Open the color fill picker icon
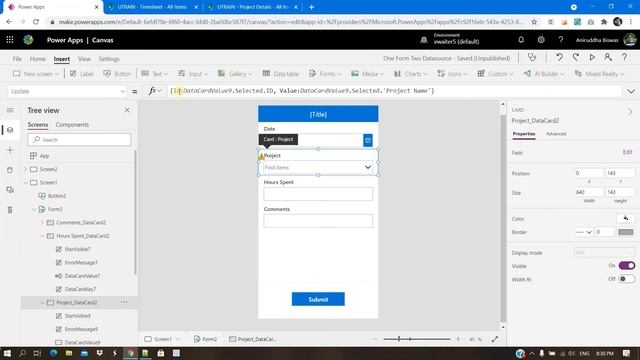This screenshot has width=640, height=360. coord(626,218)
